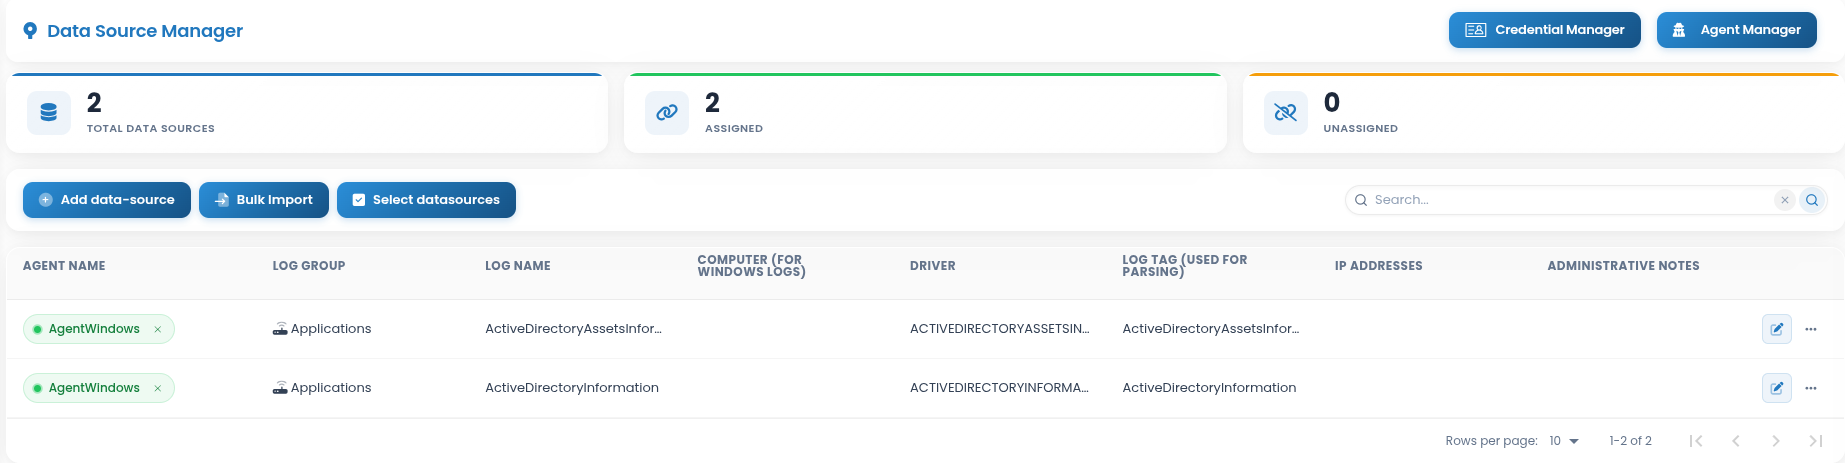Open Credential Manager
The image size is (1845, 463).
[x=1544, y=30]
